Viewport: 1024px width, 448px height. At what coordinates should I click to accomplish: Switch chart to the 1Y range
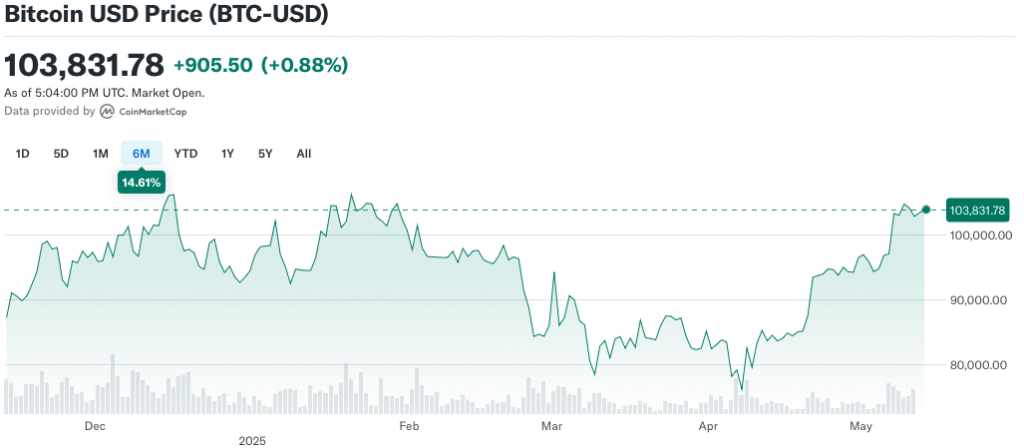227,153
